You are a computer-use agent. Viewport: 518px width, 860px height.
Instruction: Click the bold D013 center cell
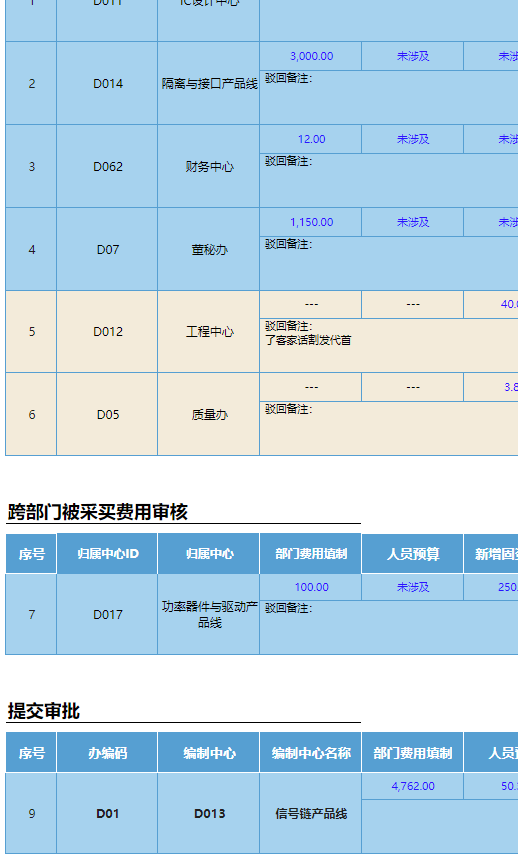[x=209, y=813]
